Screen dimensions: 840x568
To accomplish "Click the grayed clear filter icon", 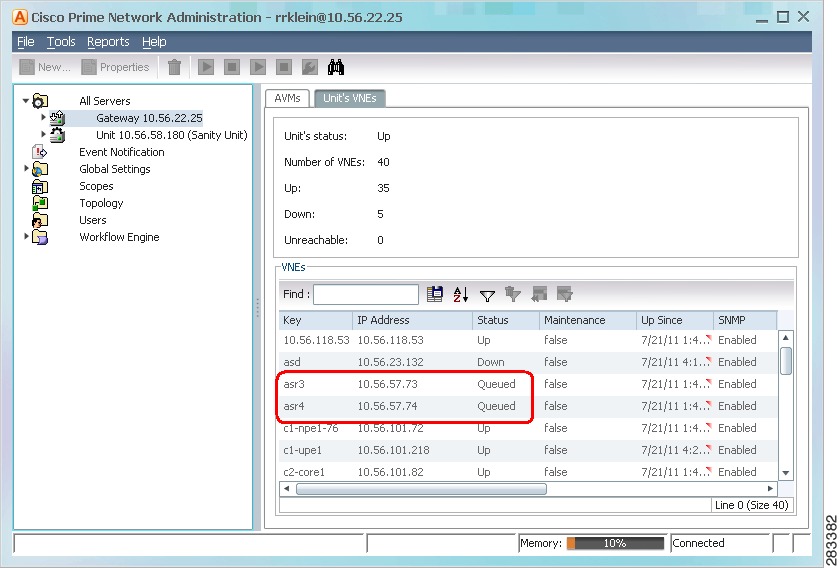I will coord(513,294).
